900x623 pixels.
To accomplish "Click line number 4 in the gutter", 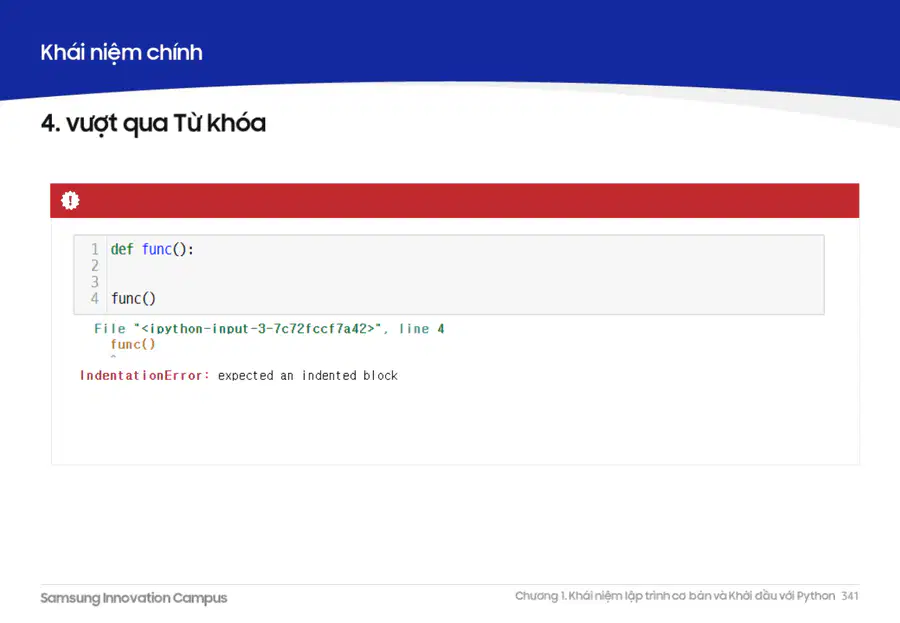I will 95,299.
